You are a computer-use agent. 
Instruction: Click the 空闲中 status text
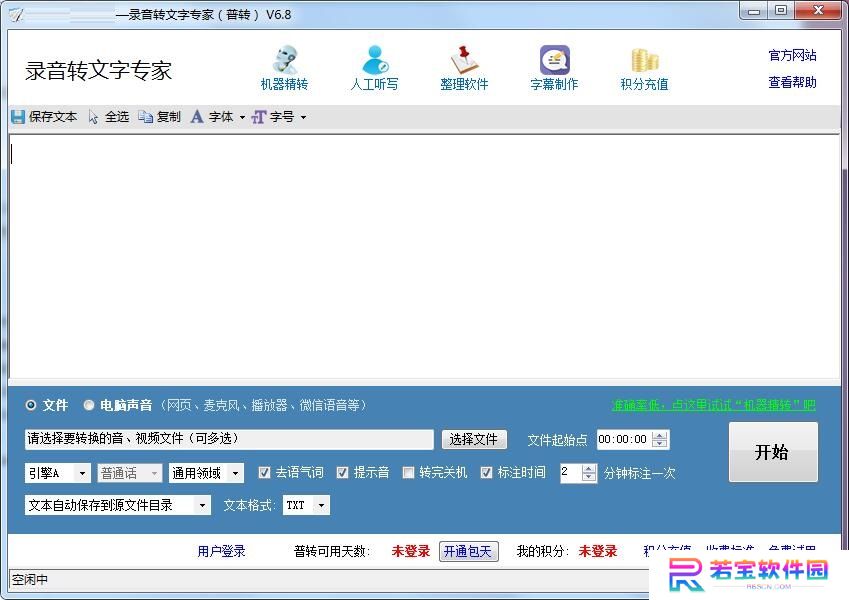tap(30, 580)
